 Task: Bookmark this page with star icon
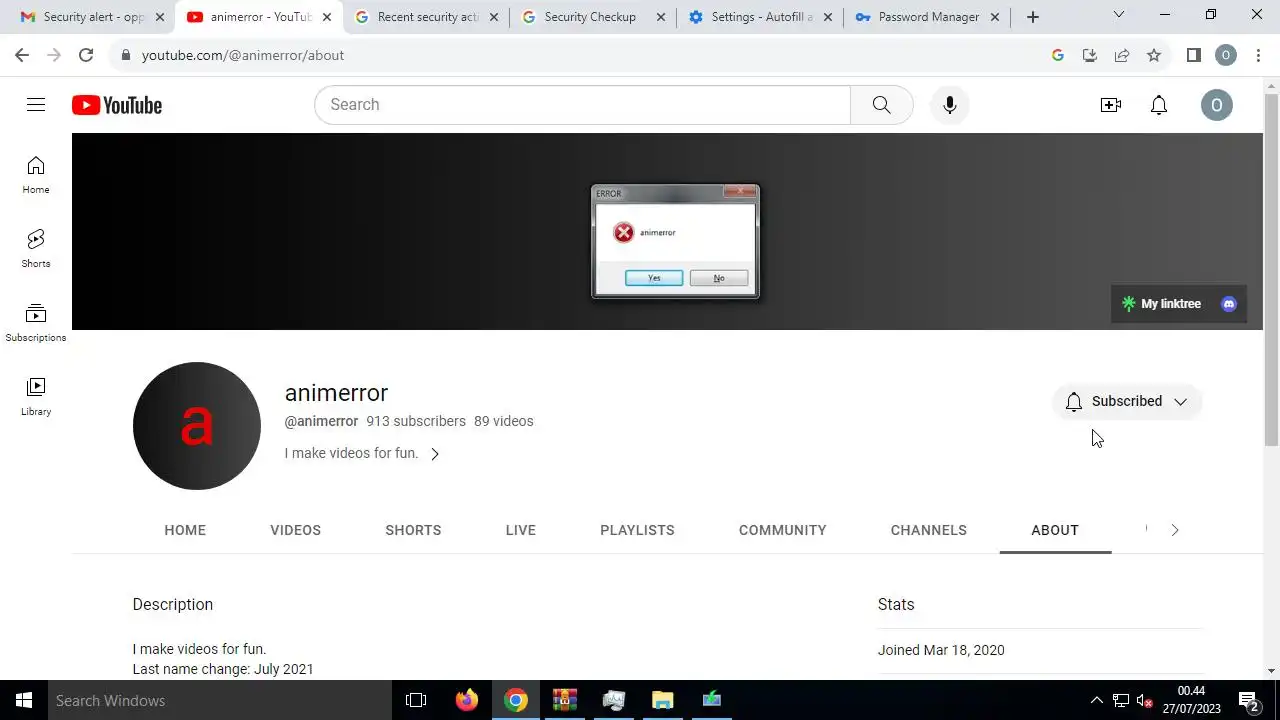[x=1154, y=55]
